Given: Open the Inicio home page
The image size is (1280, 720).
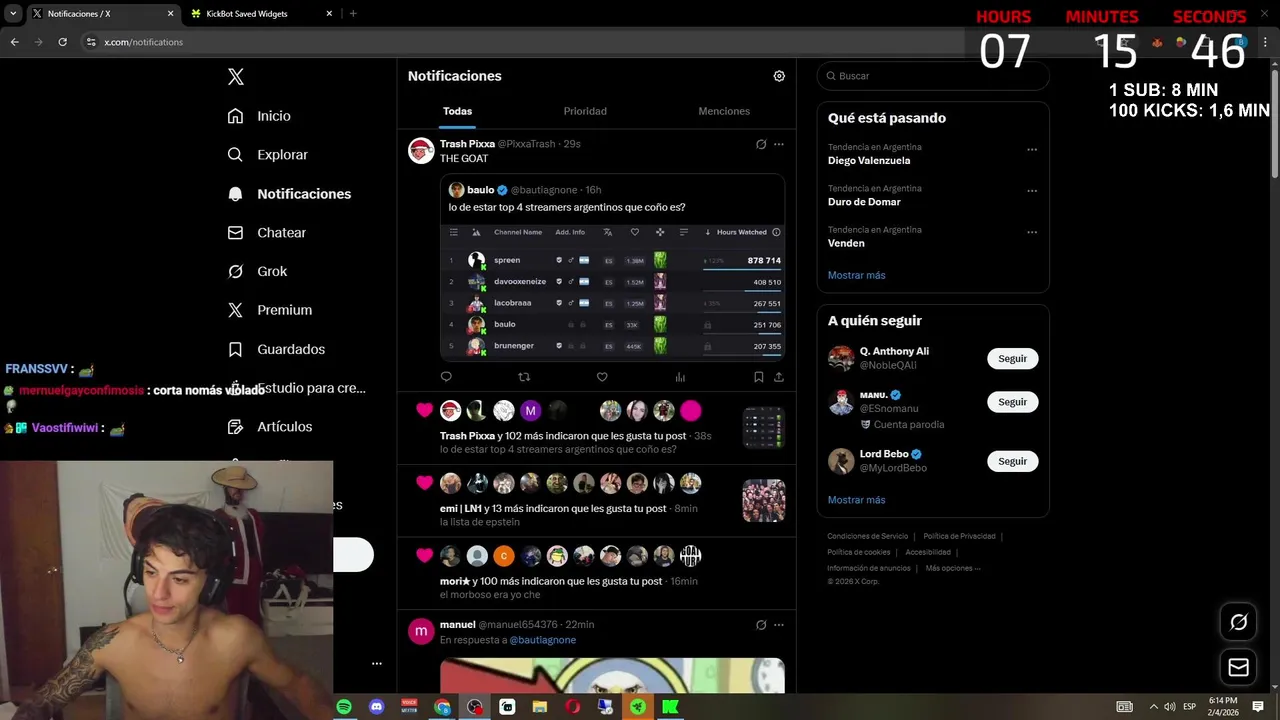Looking at the screenshot, I should (259, 116).
